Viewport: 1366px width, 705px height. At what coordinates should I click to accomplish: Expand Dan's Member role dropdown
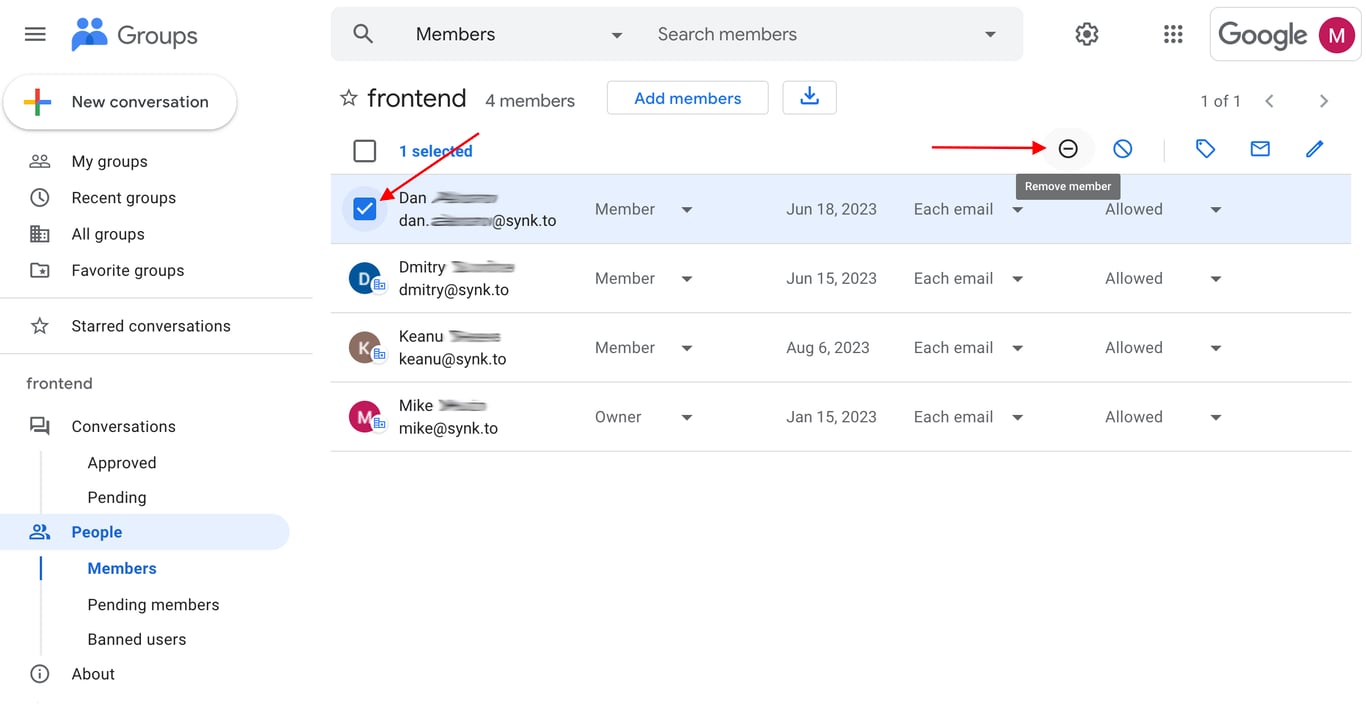(687, 210)
